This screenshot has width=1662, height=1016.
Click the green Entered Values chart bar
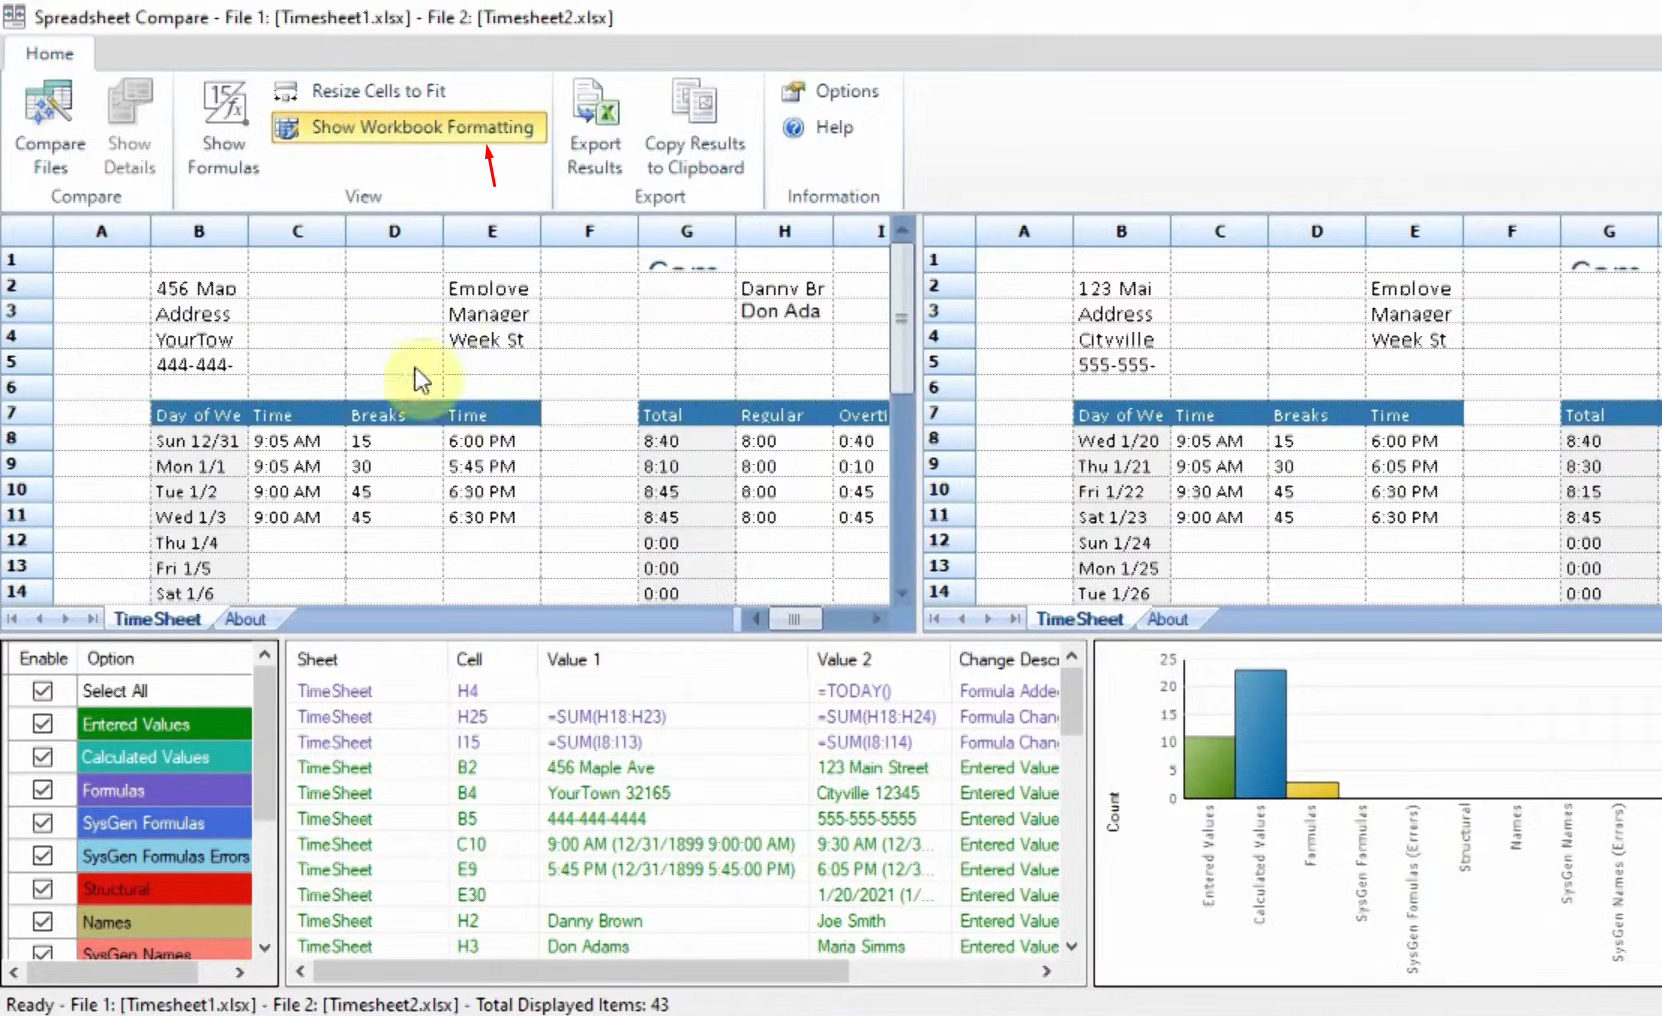coord(1209,767)
